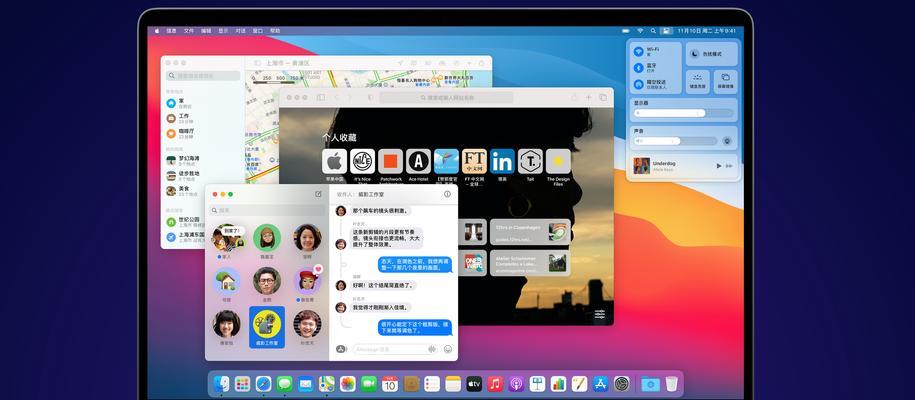Launch FaceTime from the Dock

(x=369, y=384)
